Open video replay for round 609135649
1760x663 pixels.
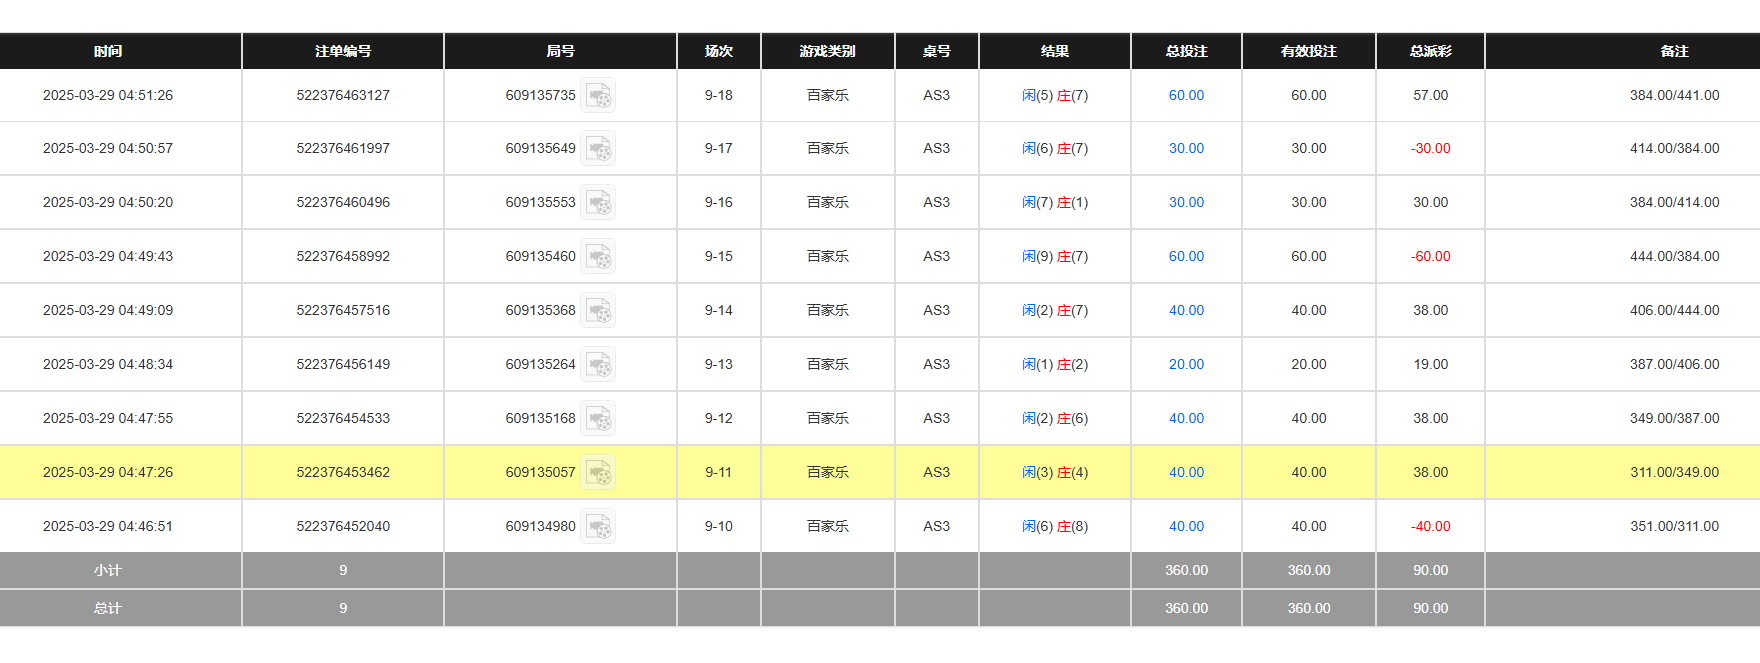[598, 148]
